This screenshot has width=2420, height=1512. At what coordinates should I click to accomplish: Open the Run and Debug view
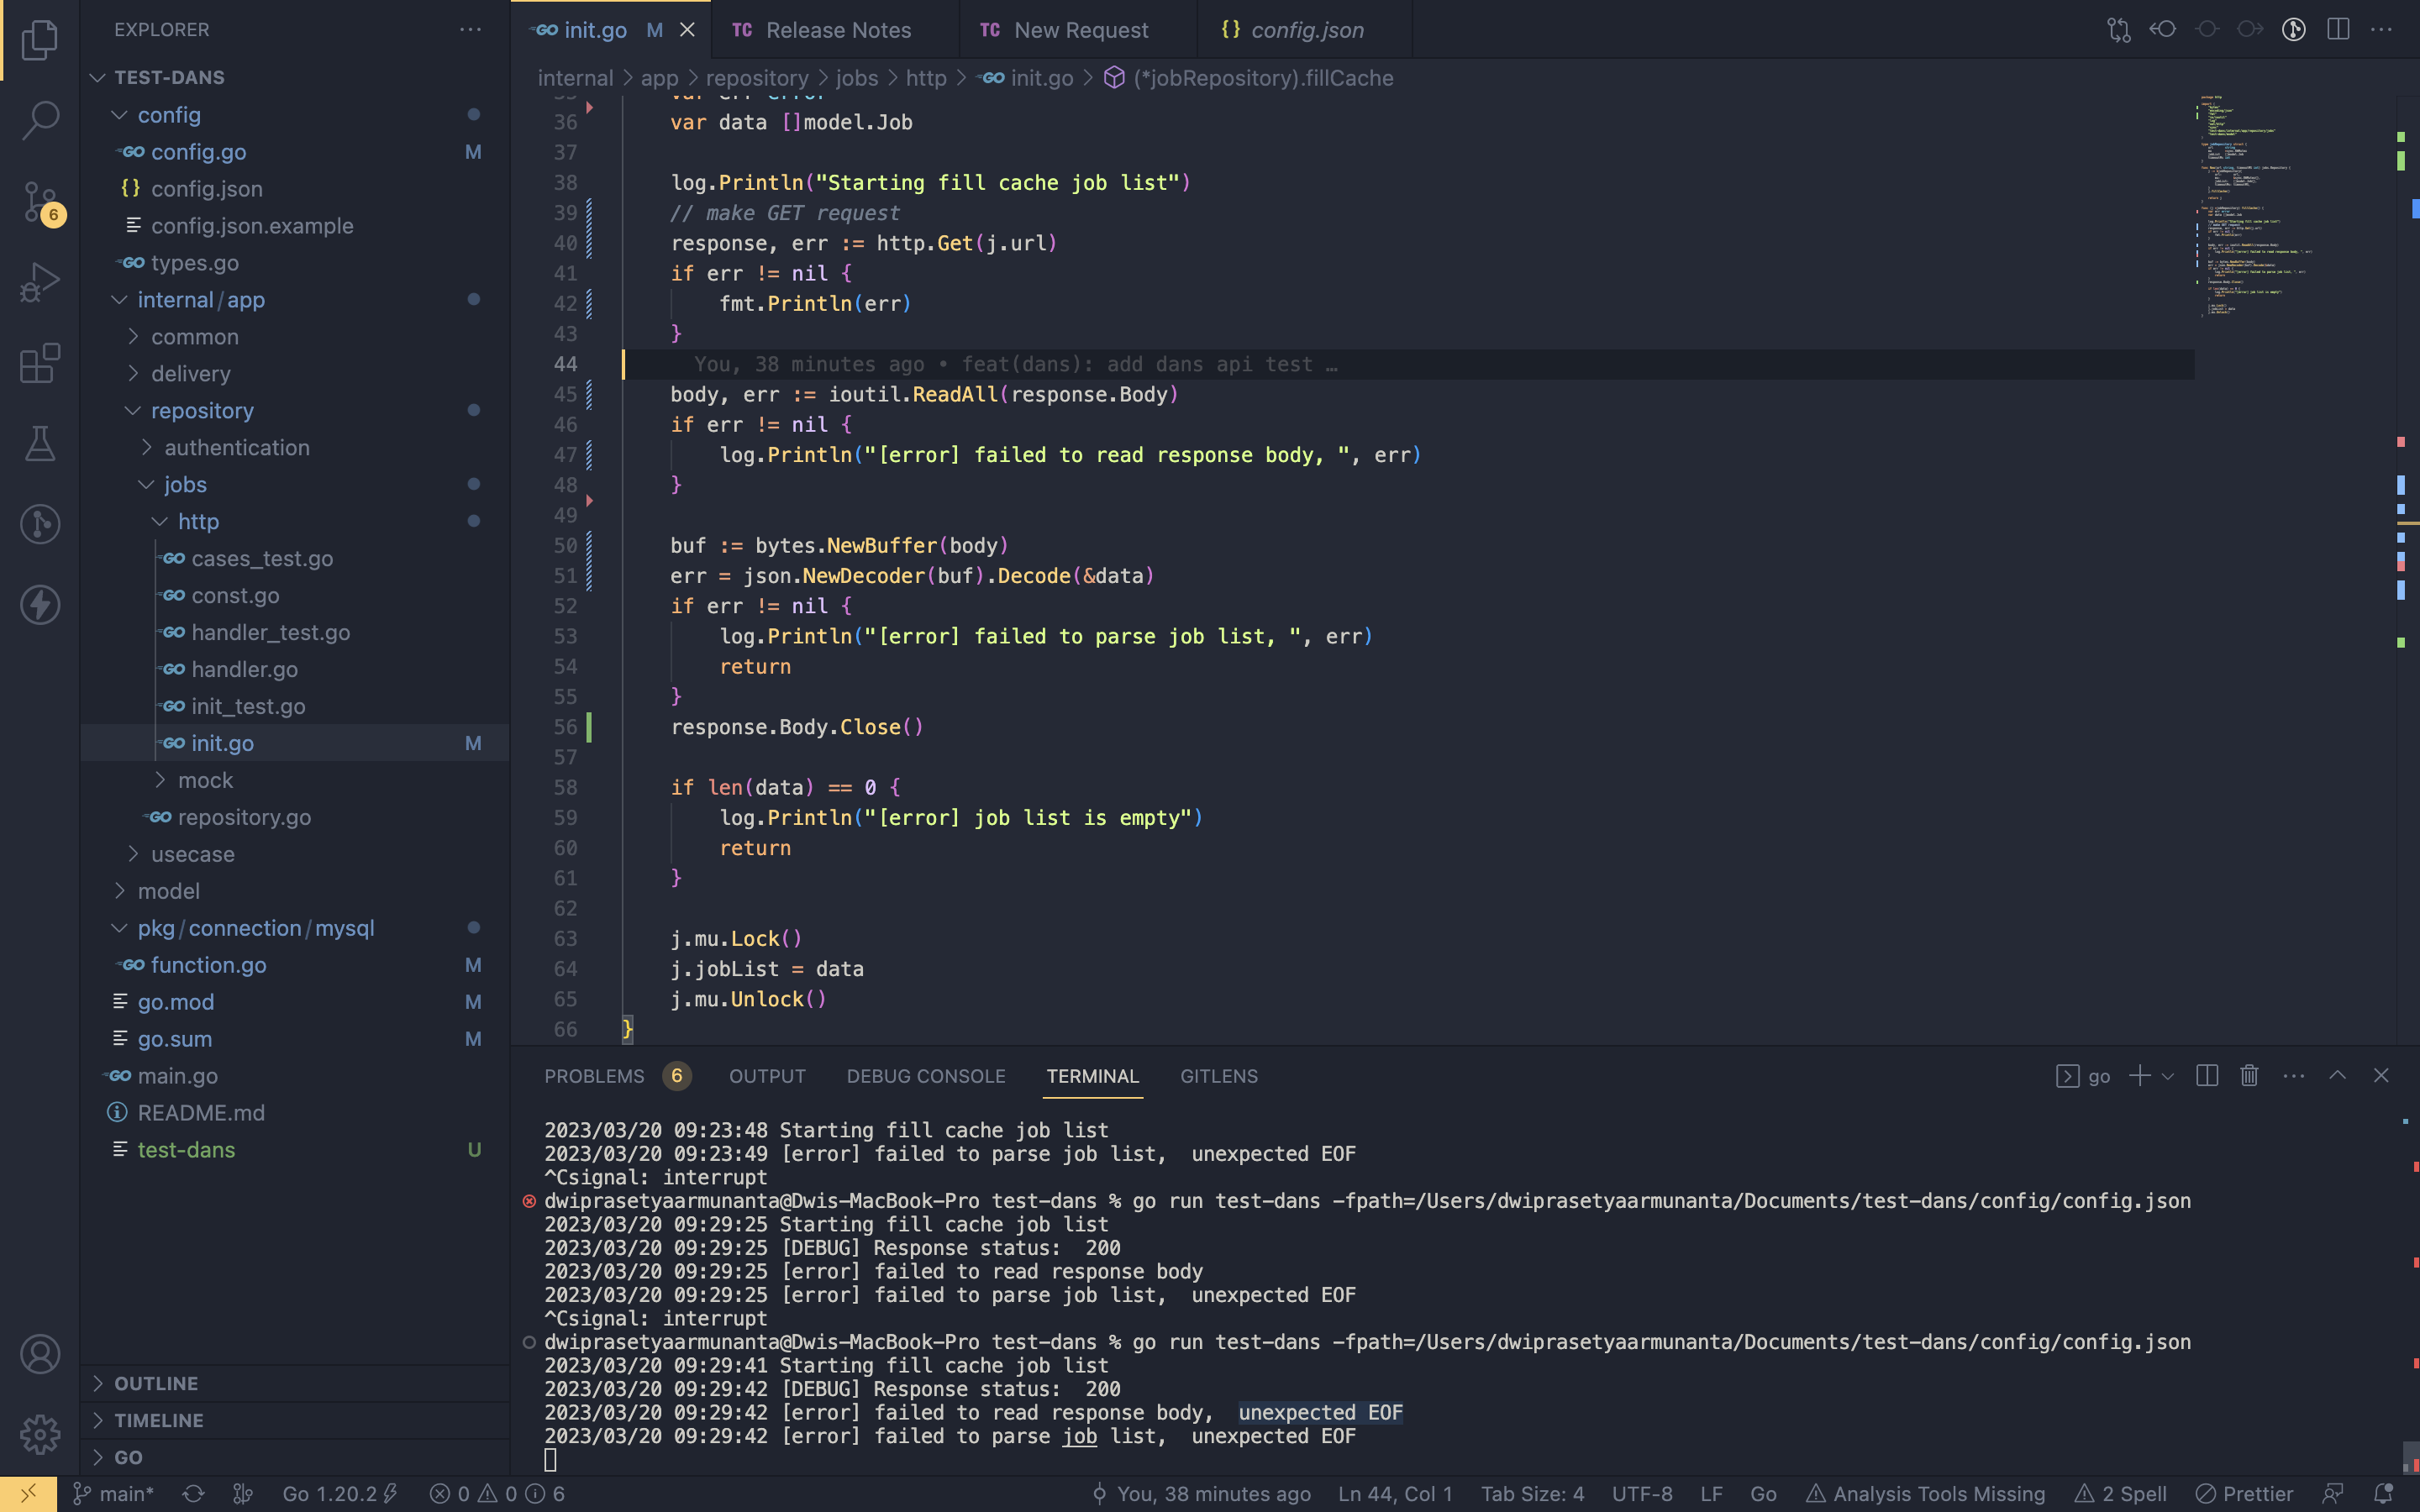40,283
